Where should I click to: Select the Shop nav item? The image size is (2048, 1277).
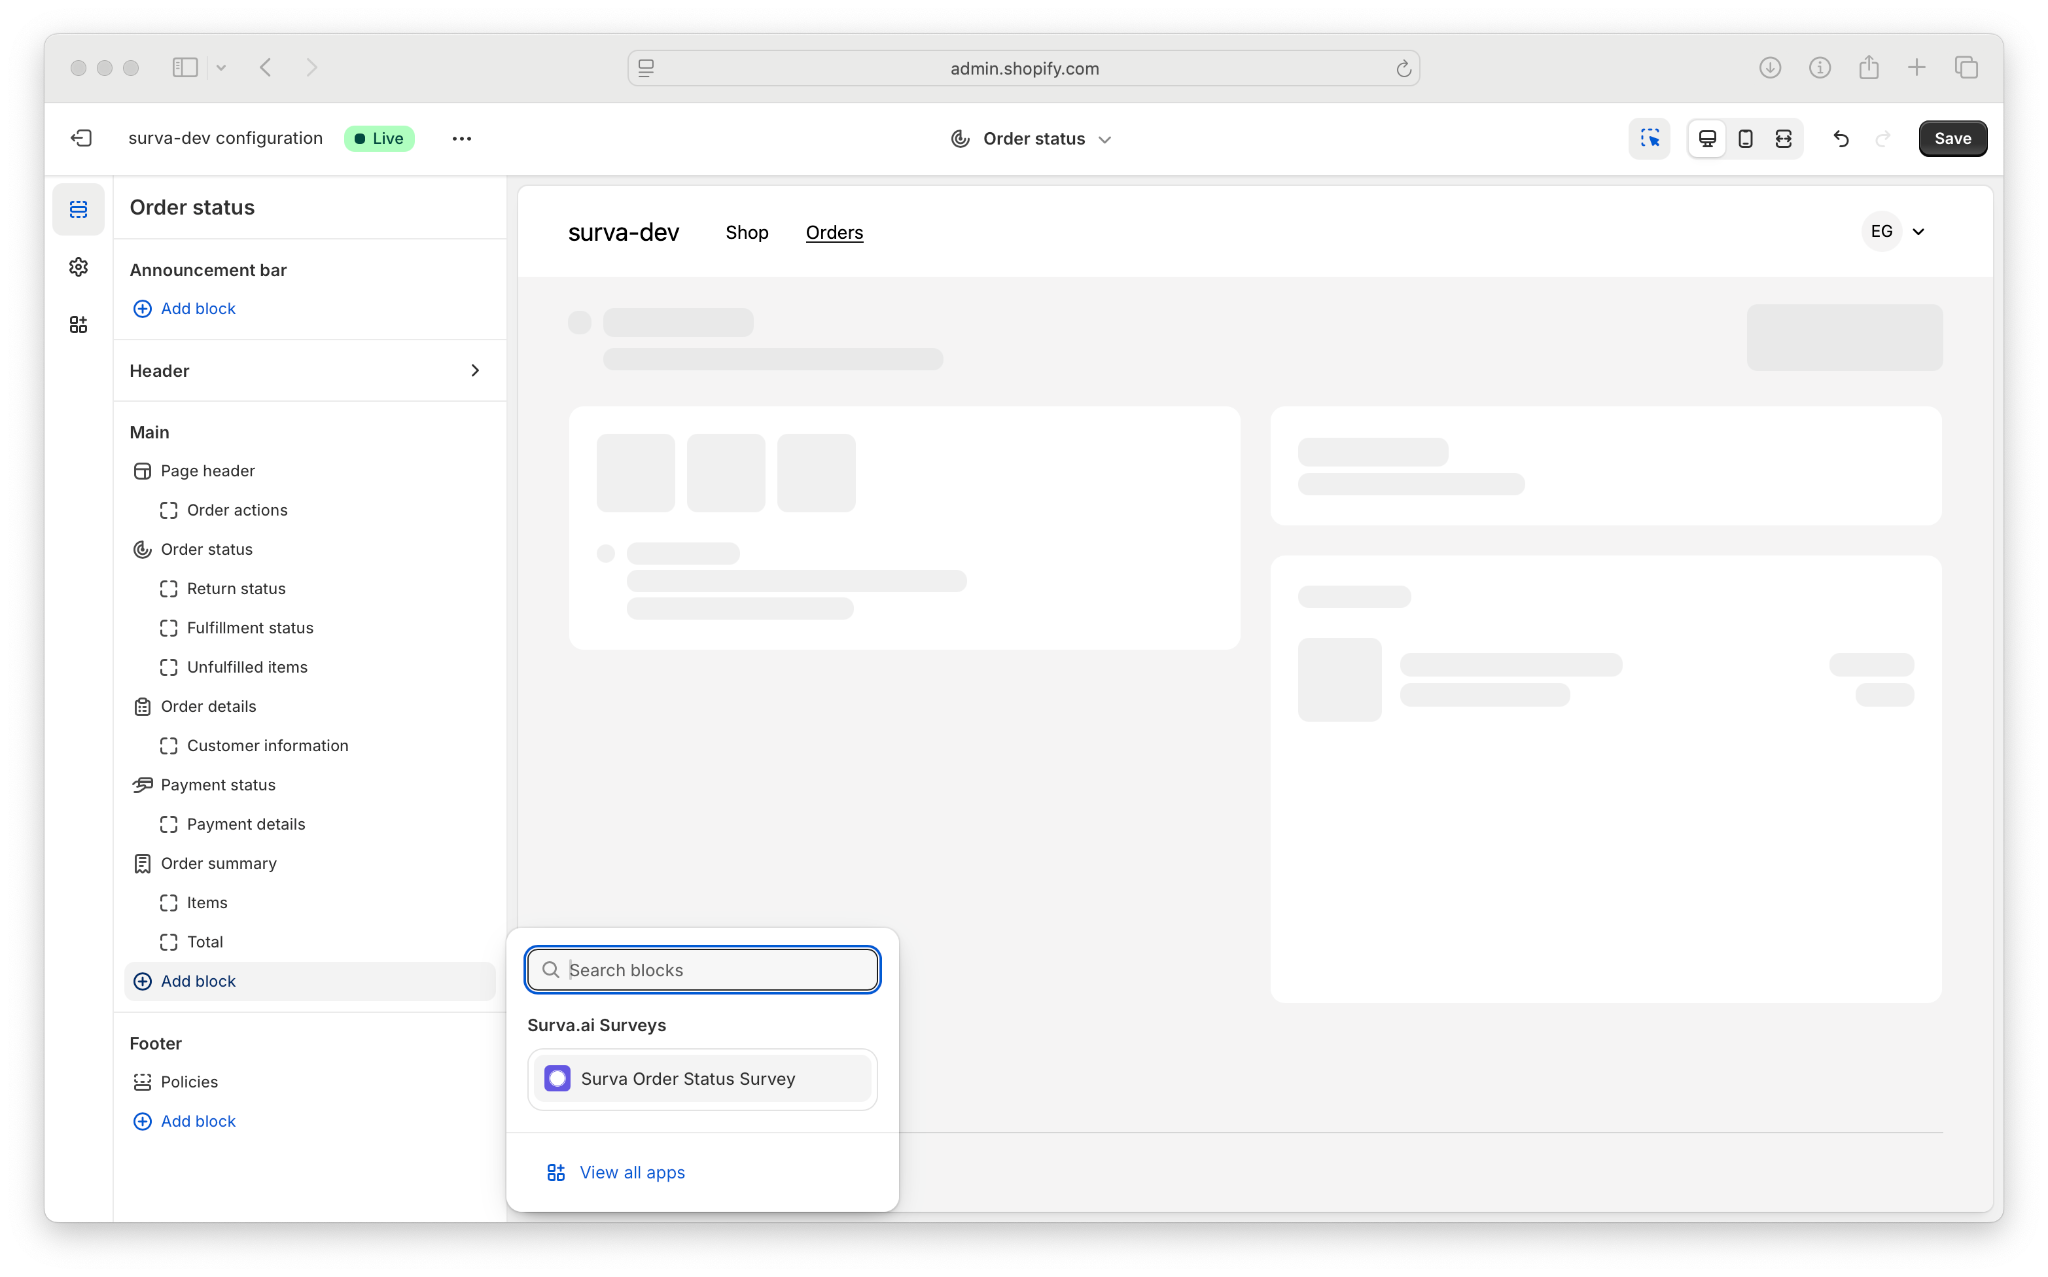click(747, 232)
